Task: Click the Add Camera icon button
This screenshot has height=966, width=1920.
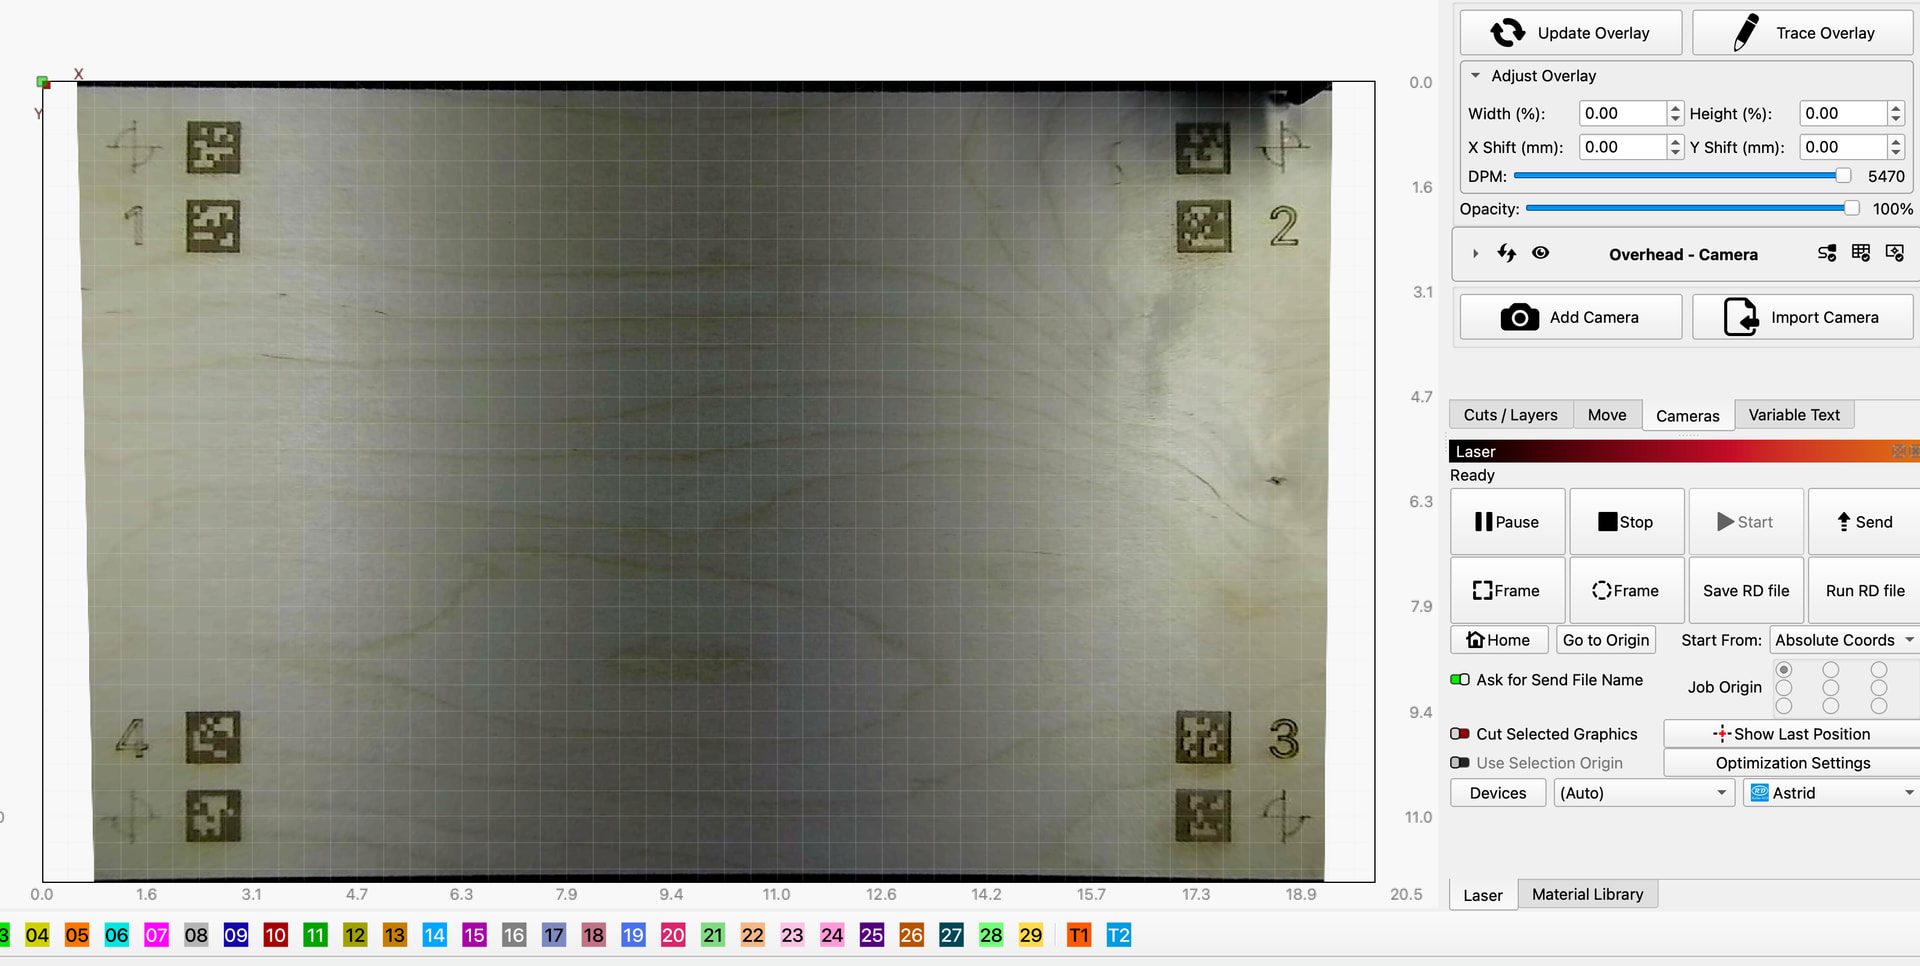Action: click(1519, 317)
